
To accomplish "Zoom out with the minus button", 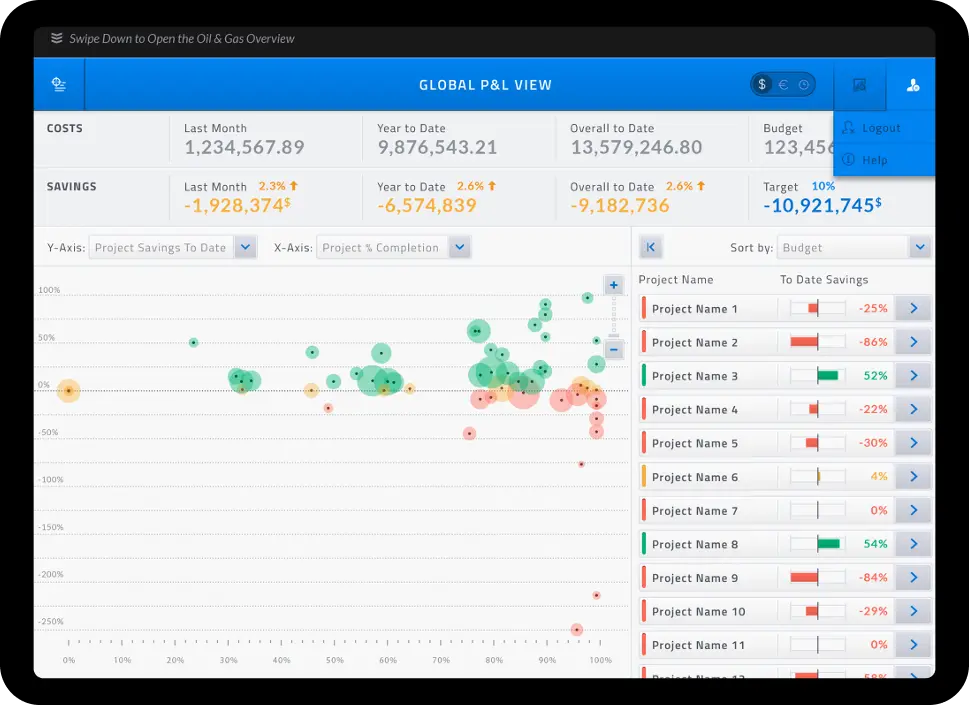I will (x=614, y=349).
